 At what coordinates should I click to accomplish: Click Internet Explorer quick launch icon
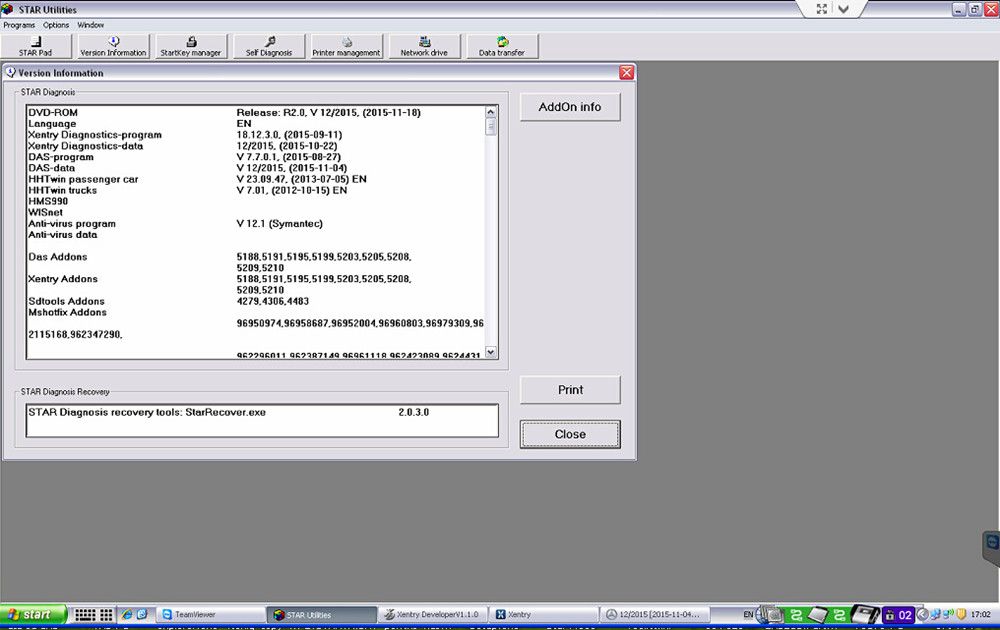pyautogui.click(x=127, y=615)
